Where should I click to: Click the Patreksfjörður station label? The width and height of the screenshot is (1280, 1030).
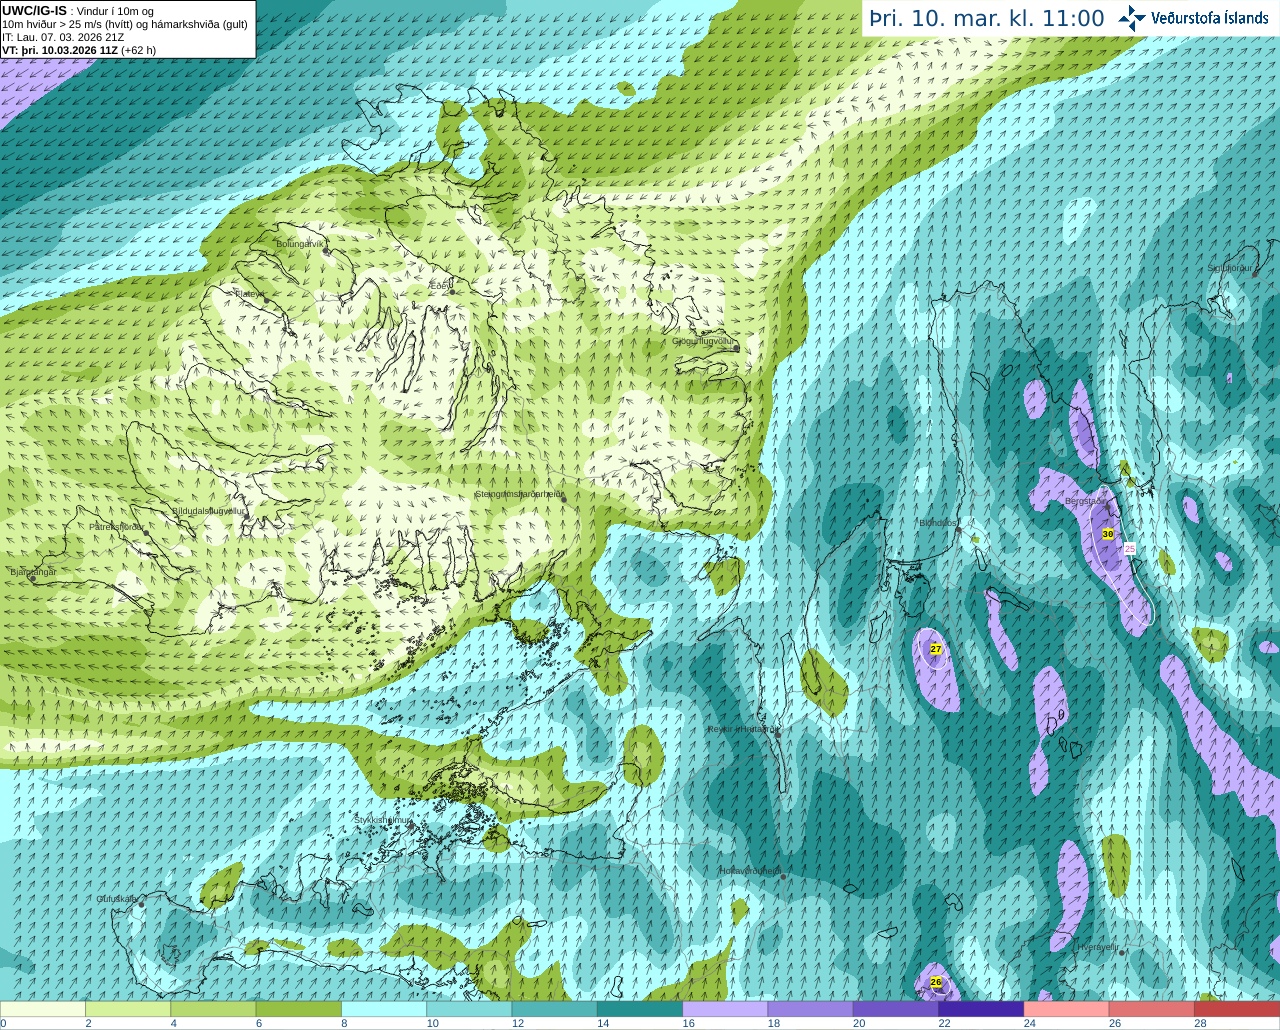tap(117, 526)
